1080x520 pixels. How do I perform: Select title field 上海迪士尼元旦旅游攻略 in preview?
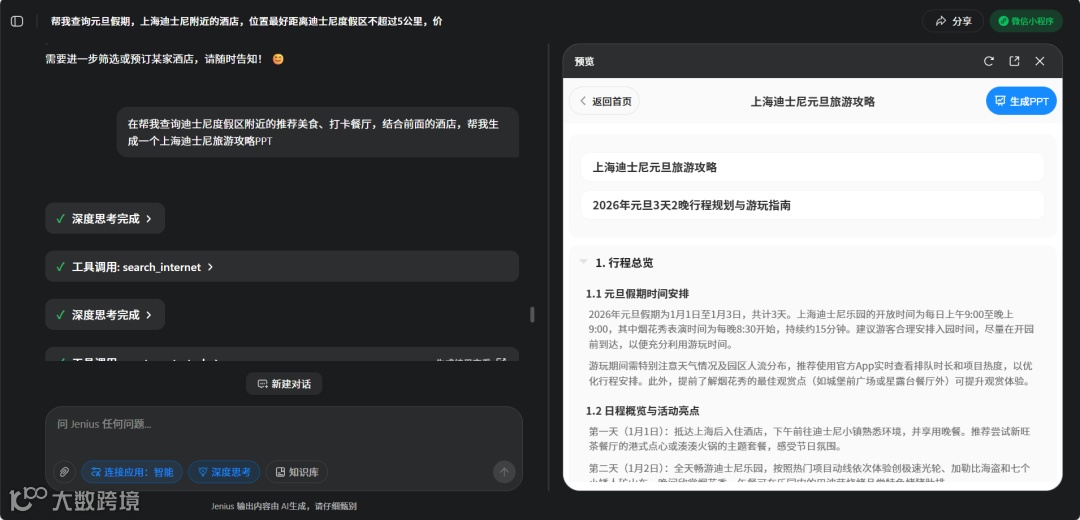pyautogui.click(x=812, y=167)
